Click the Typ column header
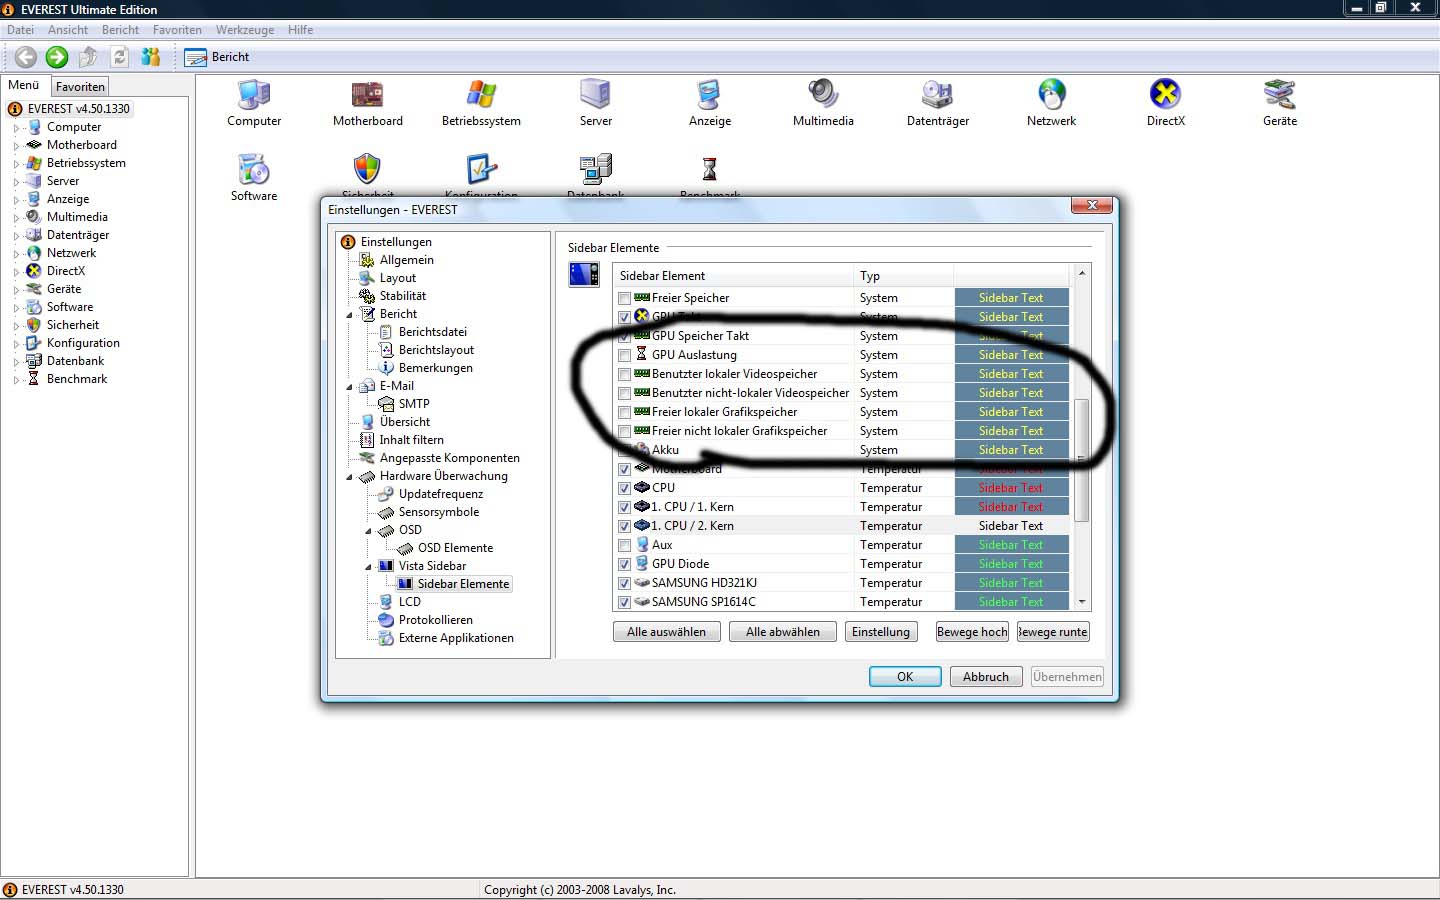1440x900 pixels. tap(903, 276)
